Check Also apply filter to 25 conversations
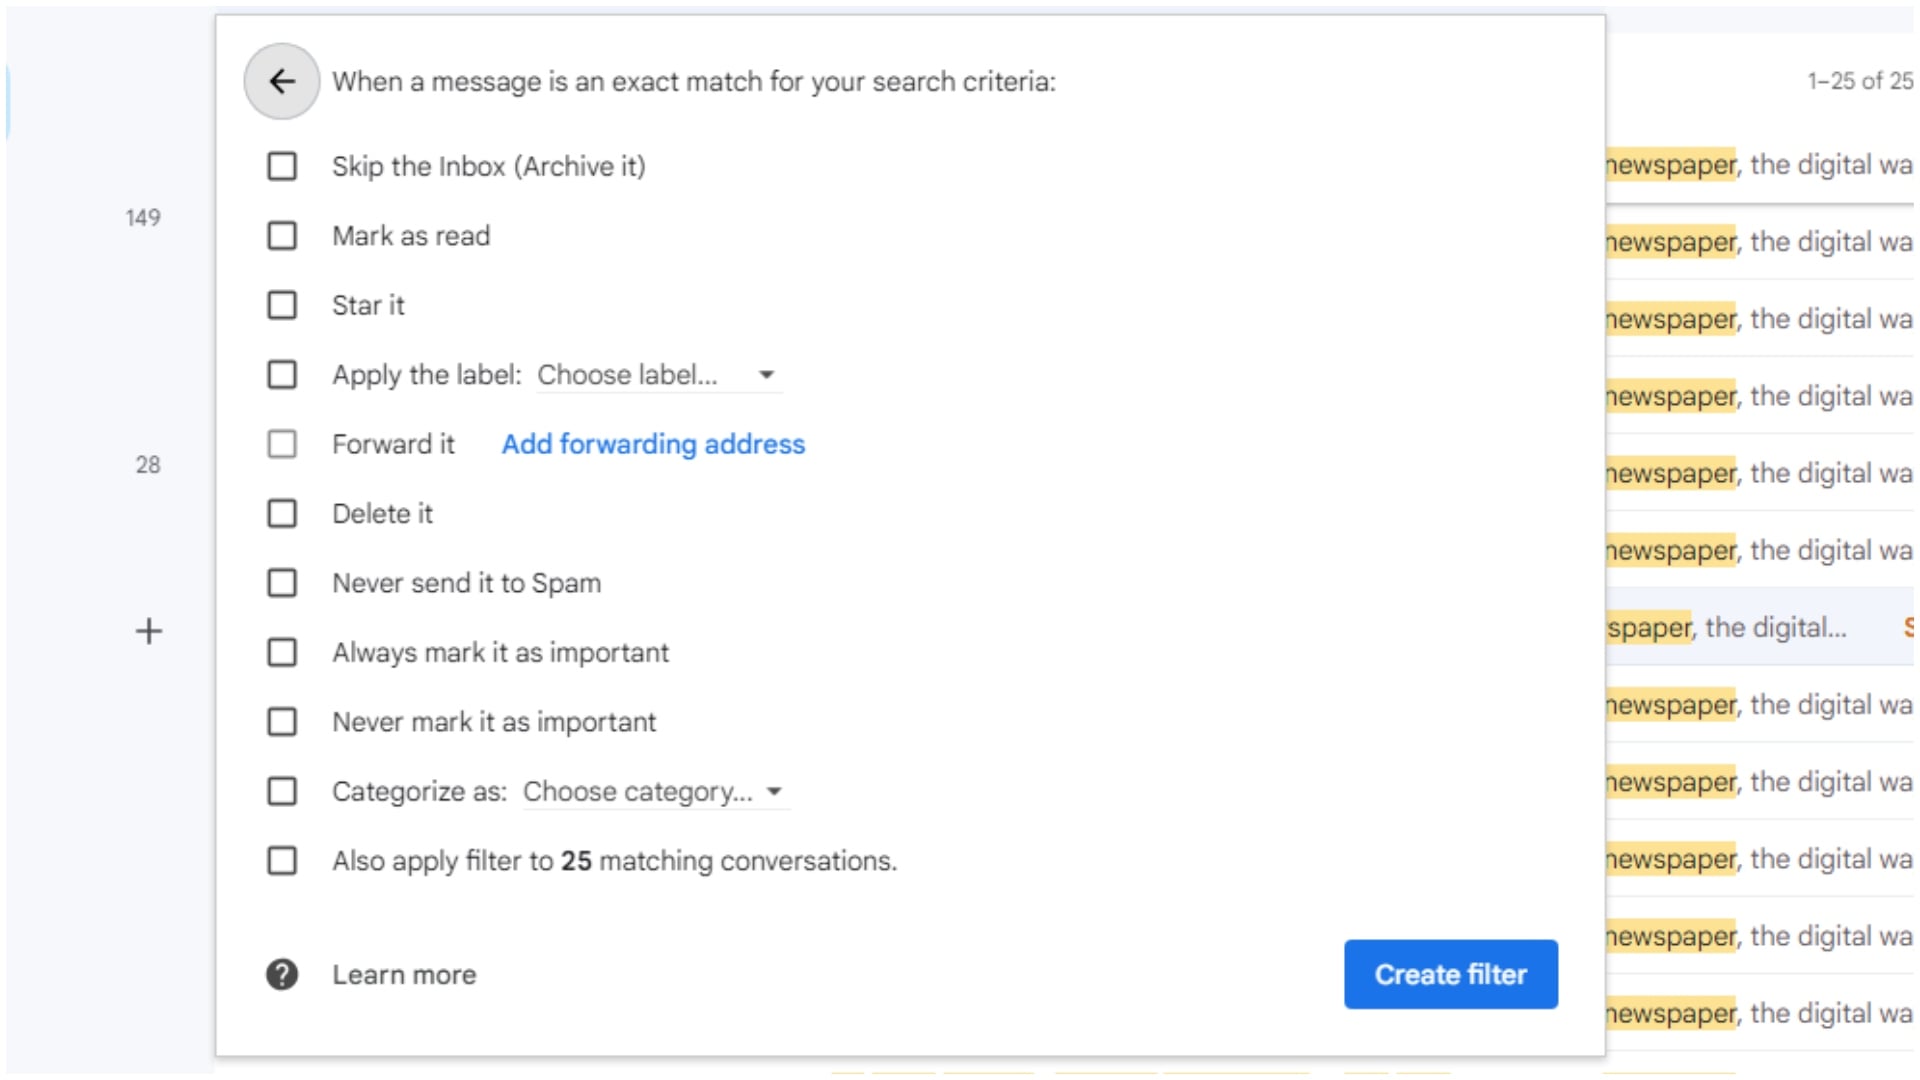Viewport: 1920px width, 1080px height. [282, 861]
